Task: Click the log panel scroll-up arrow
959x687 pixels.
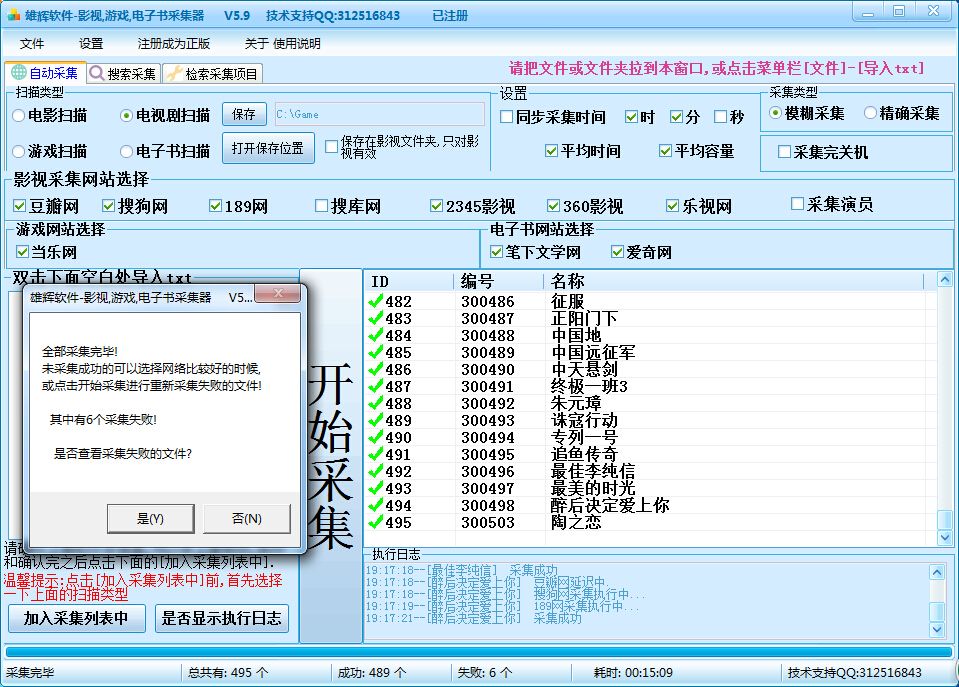Action: click(x=936, y=572)
